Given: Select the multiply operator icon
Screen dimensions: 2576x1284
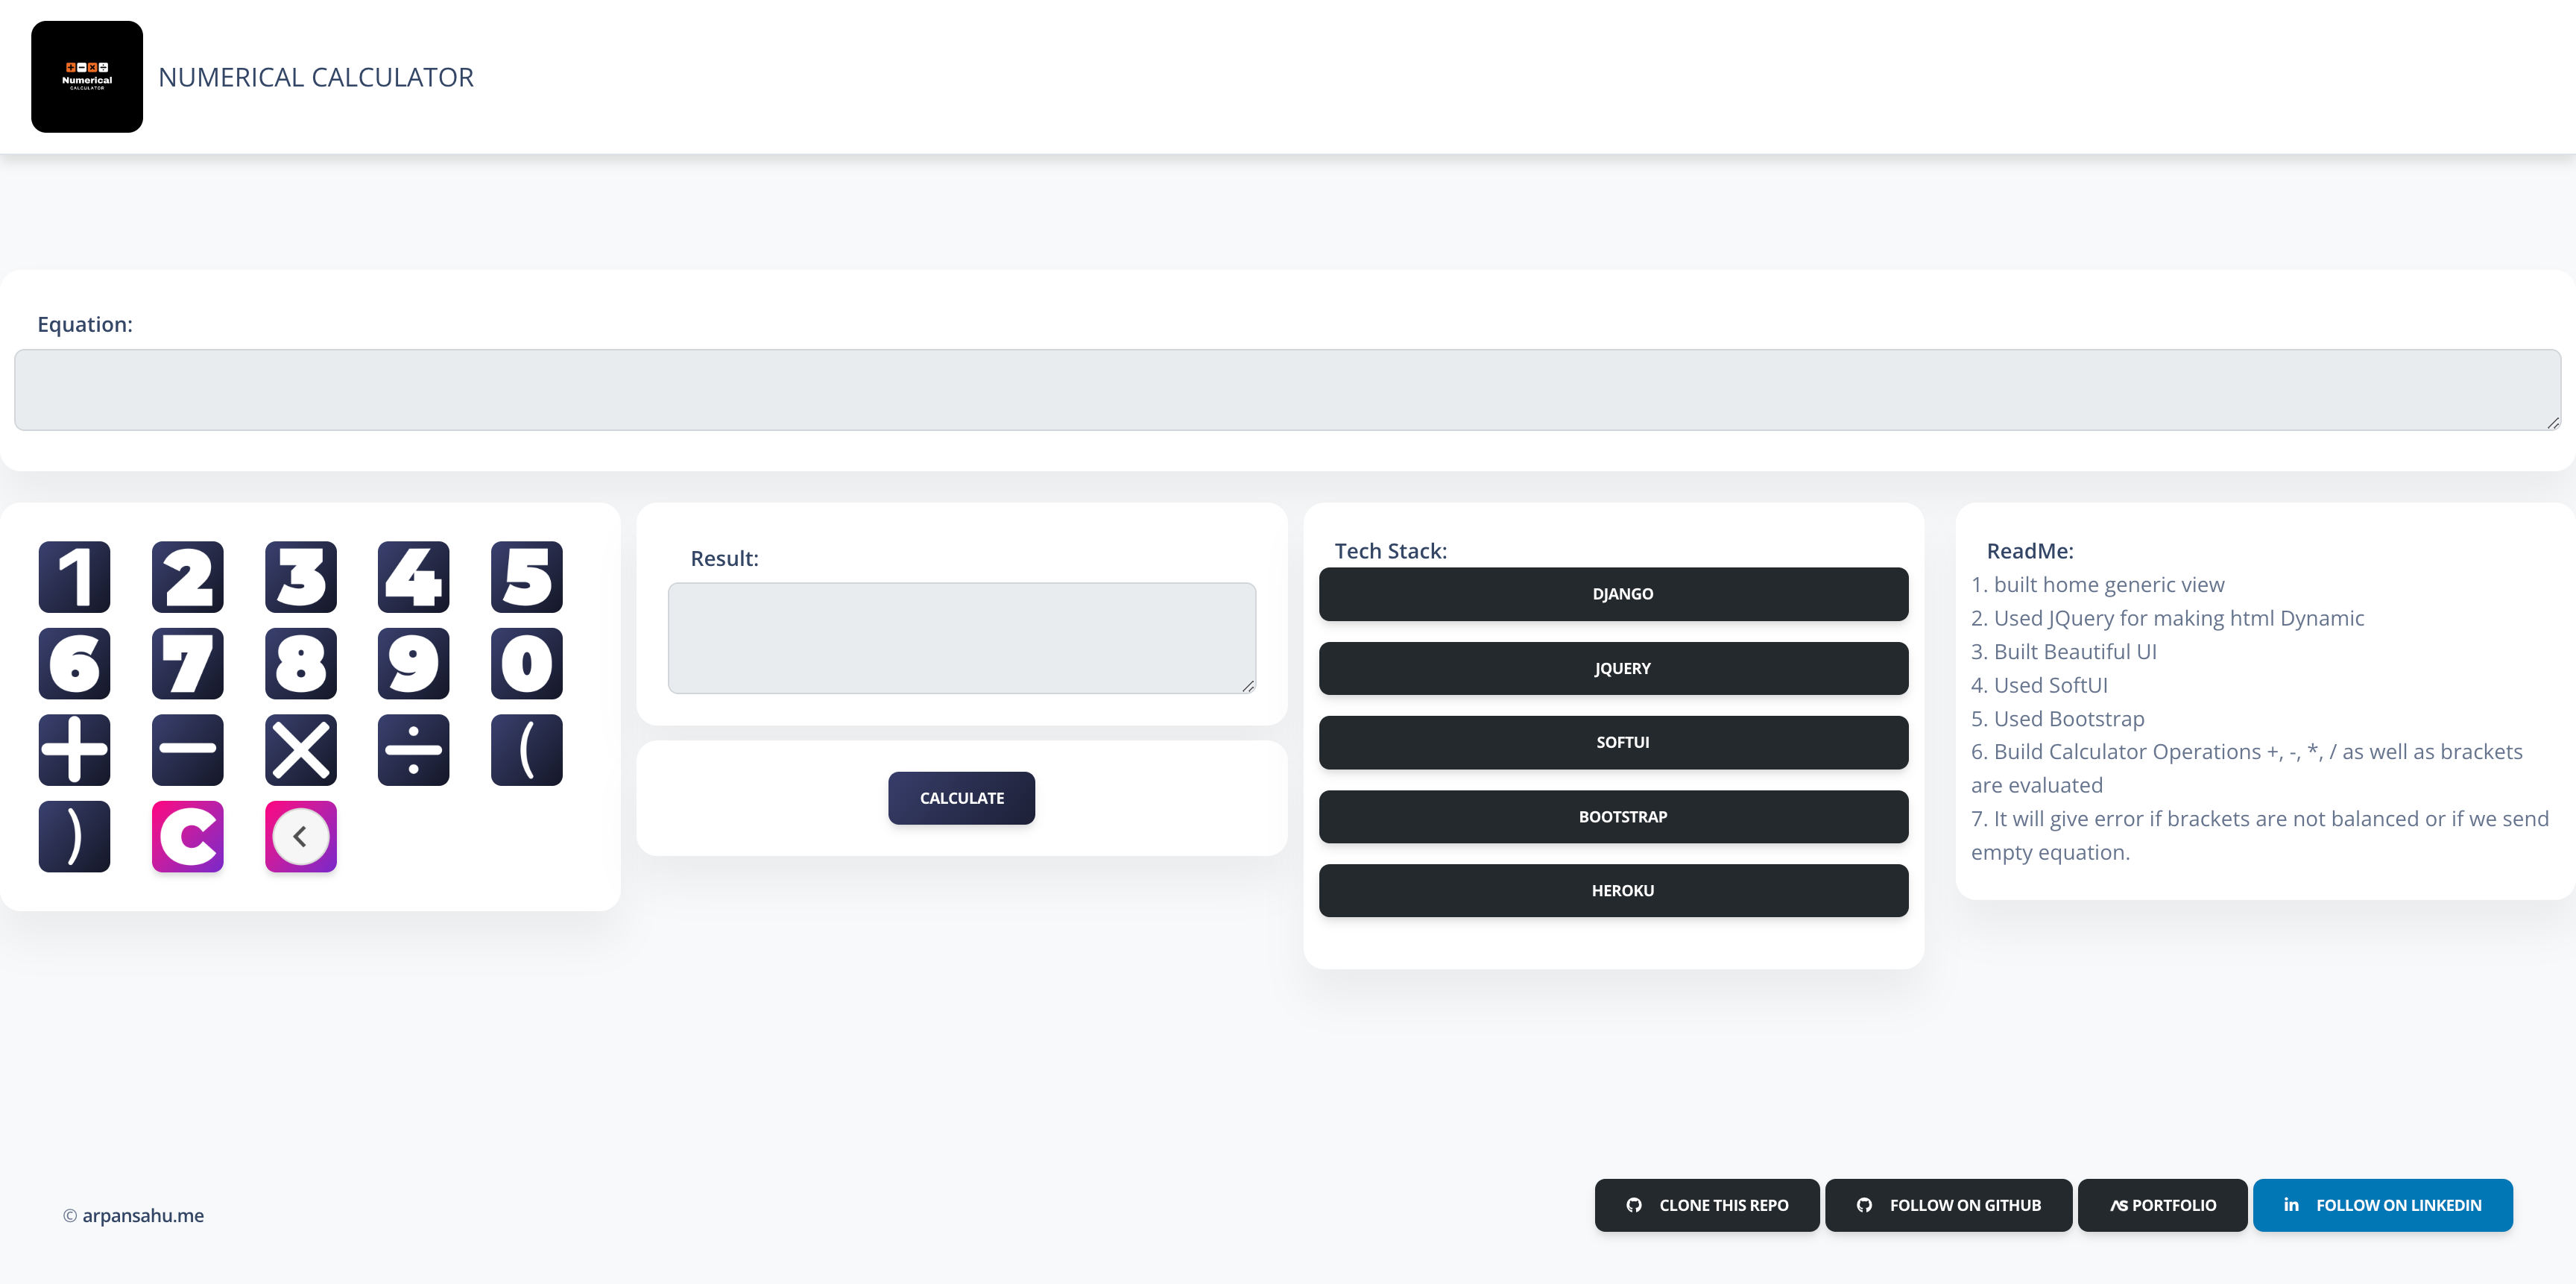Looking at the screenshot, I should coord(300,749).
